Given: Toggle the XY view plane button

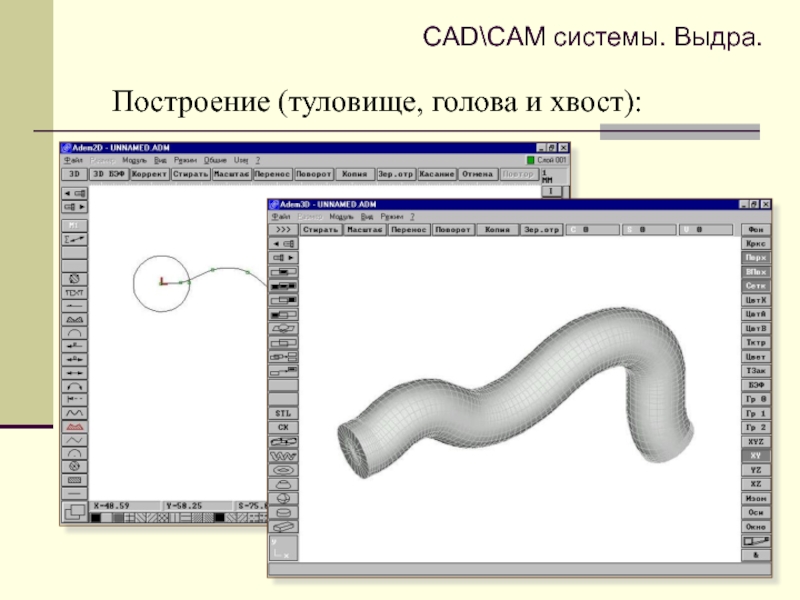Looking at the screenshot, I should pos(755,455).
